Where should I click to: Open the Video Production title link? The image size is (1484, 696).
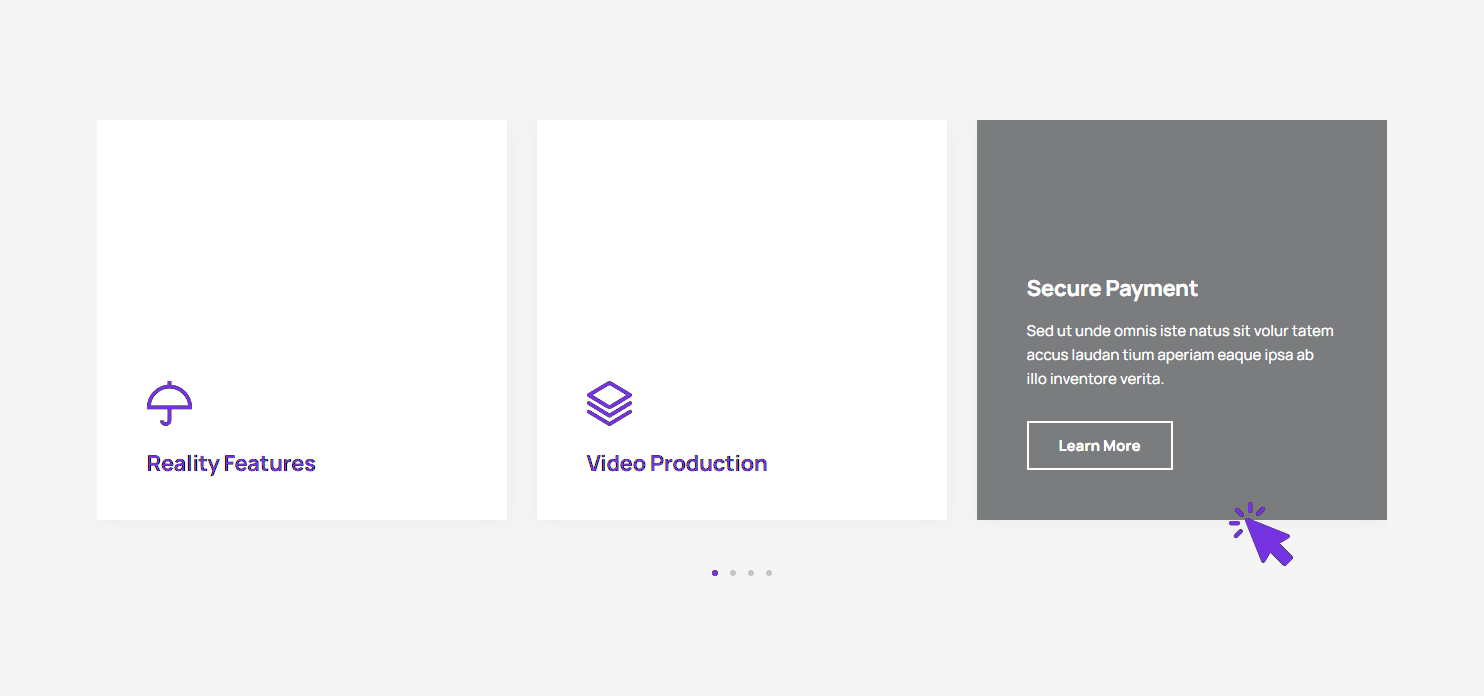676,463
